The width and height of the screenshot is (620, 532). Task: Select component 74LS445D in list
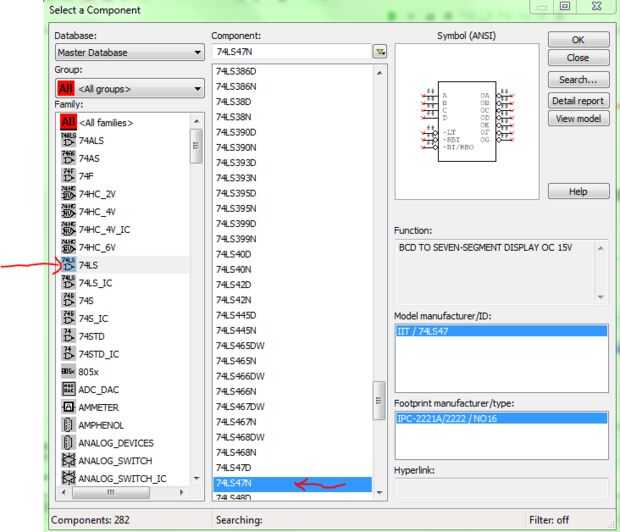(236, 315)
